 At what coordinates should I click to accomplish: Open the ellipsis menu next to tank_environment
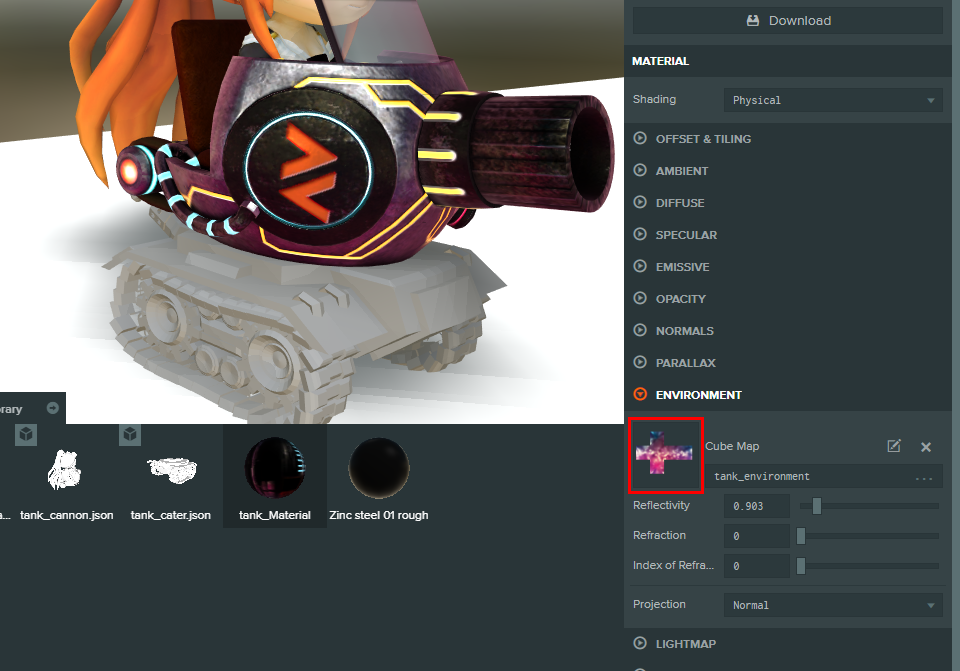click(924, 478)
